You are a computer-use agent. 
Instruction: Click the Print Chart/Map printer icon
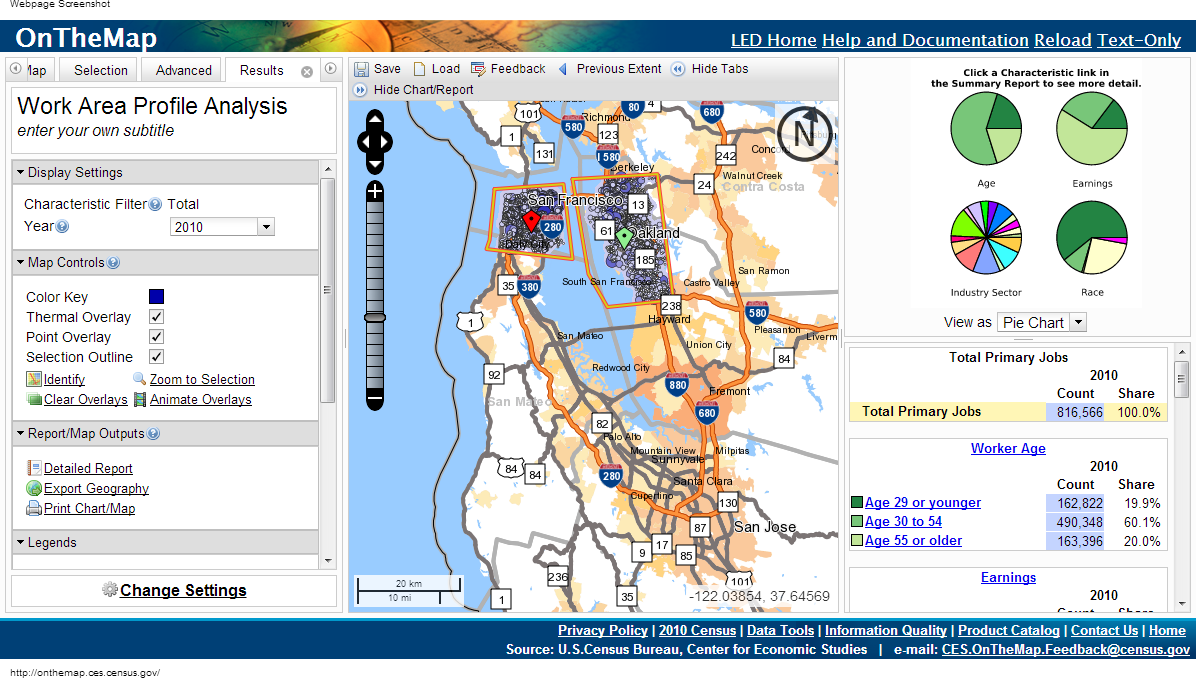(x=34, y=508)
